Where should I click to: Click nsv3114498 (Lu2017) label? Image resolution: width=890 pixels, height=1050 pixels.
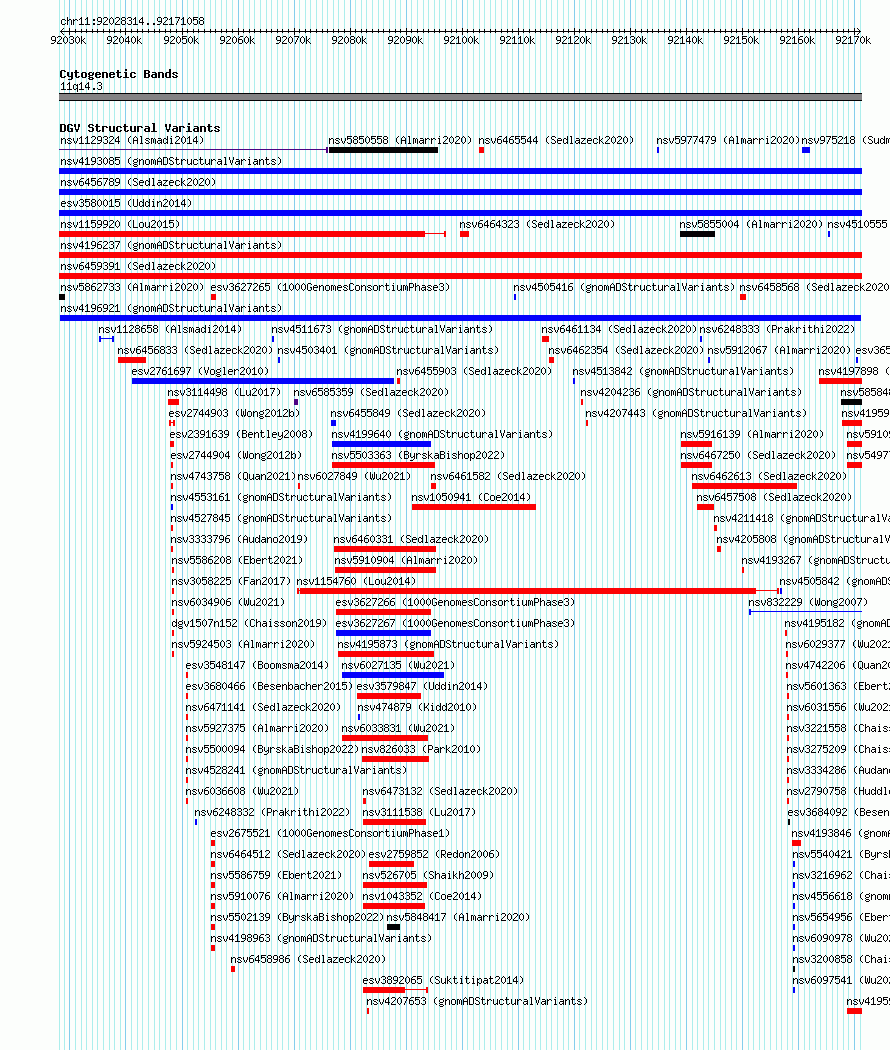point(224,392)
